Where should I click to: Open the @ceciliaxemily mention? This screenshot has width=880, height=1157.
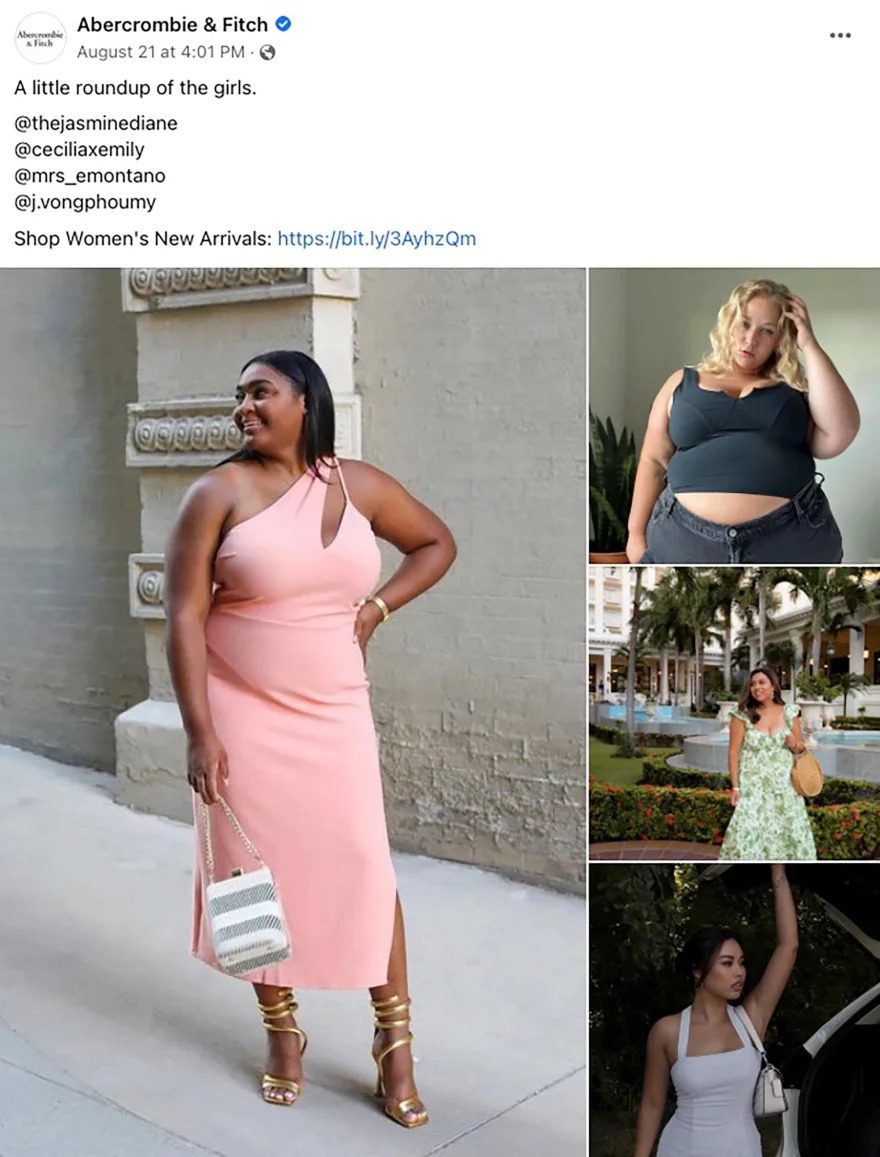click(80, 150)
